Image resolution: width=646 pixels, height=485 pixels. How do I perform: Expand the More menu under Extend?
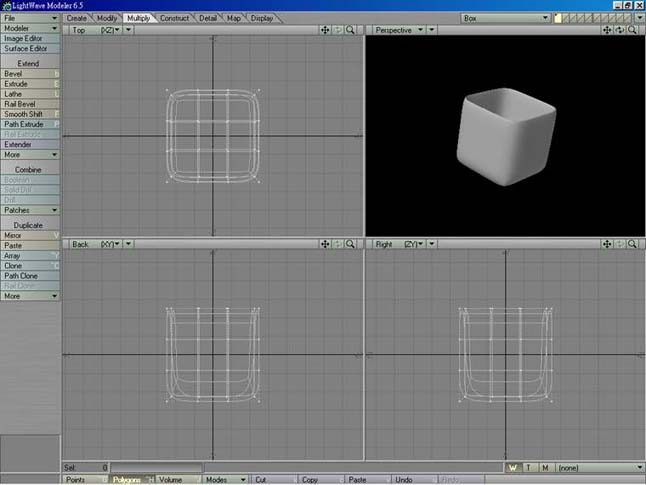pos(30,155)
